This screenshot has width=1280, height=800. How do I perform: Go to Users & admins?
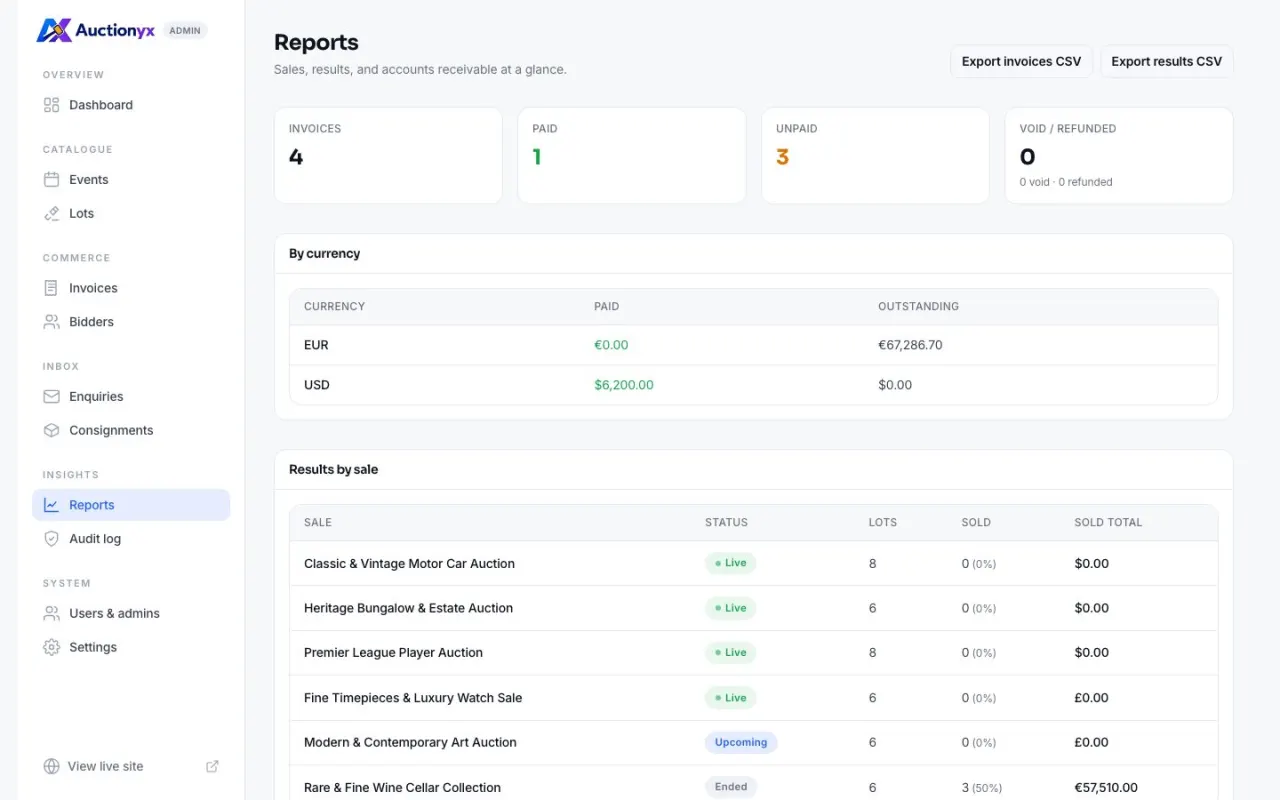point(131,614)
